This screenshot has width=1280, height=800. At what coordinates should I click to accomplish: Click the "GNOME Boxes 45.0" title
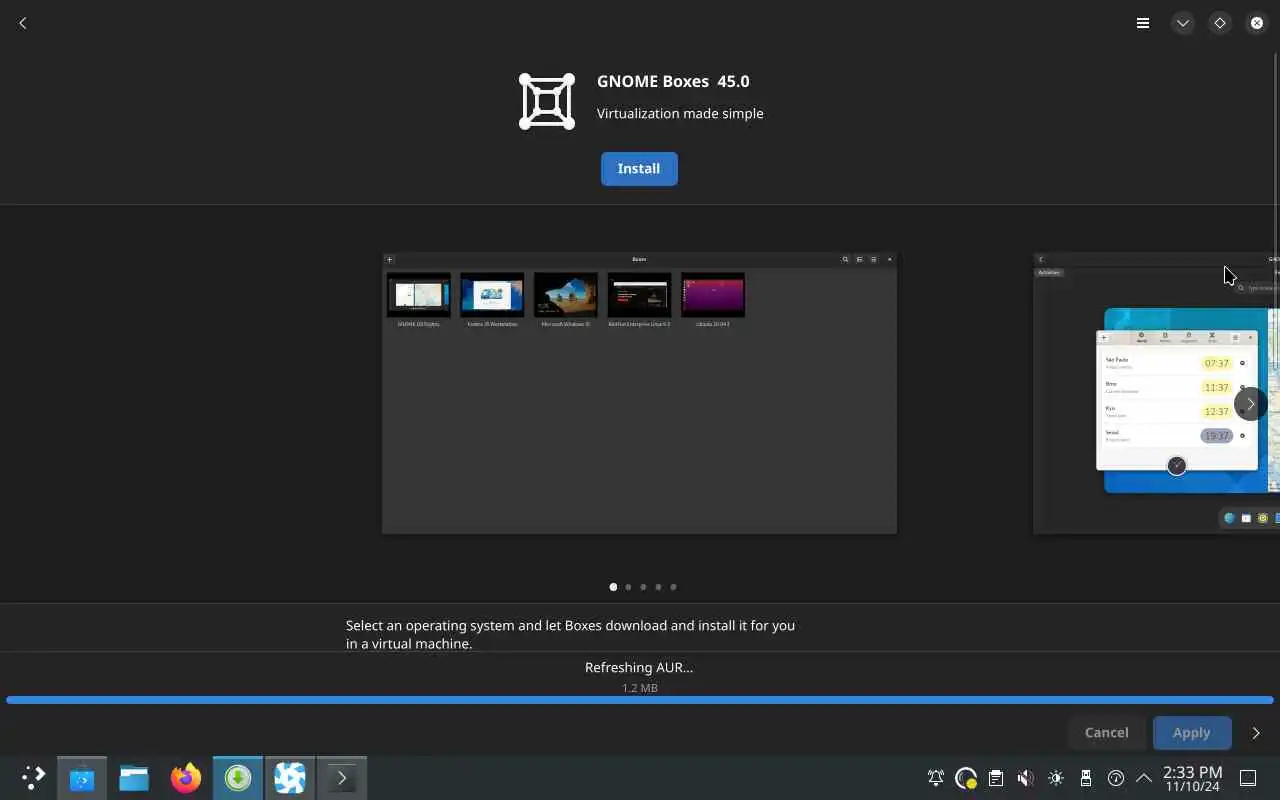pos(673,81)
